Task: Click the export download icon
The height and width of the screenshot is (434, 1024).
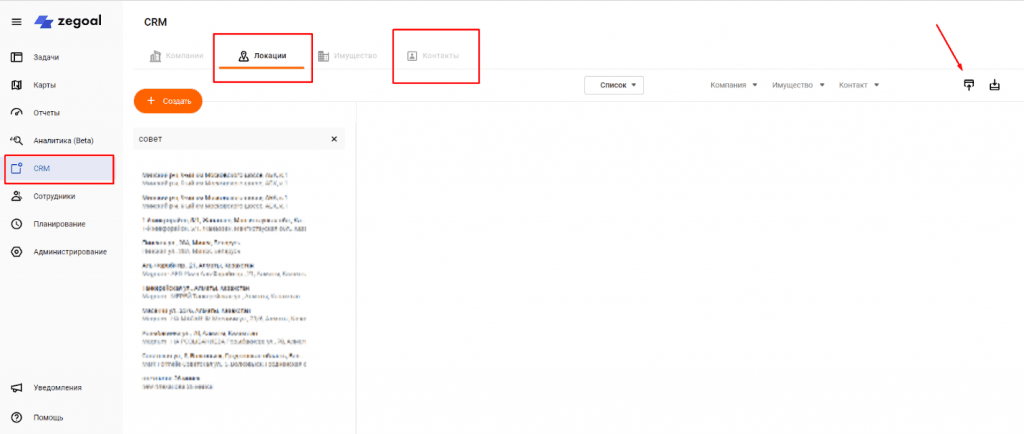Action: (994, 85)
